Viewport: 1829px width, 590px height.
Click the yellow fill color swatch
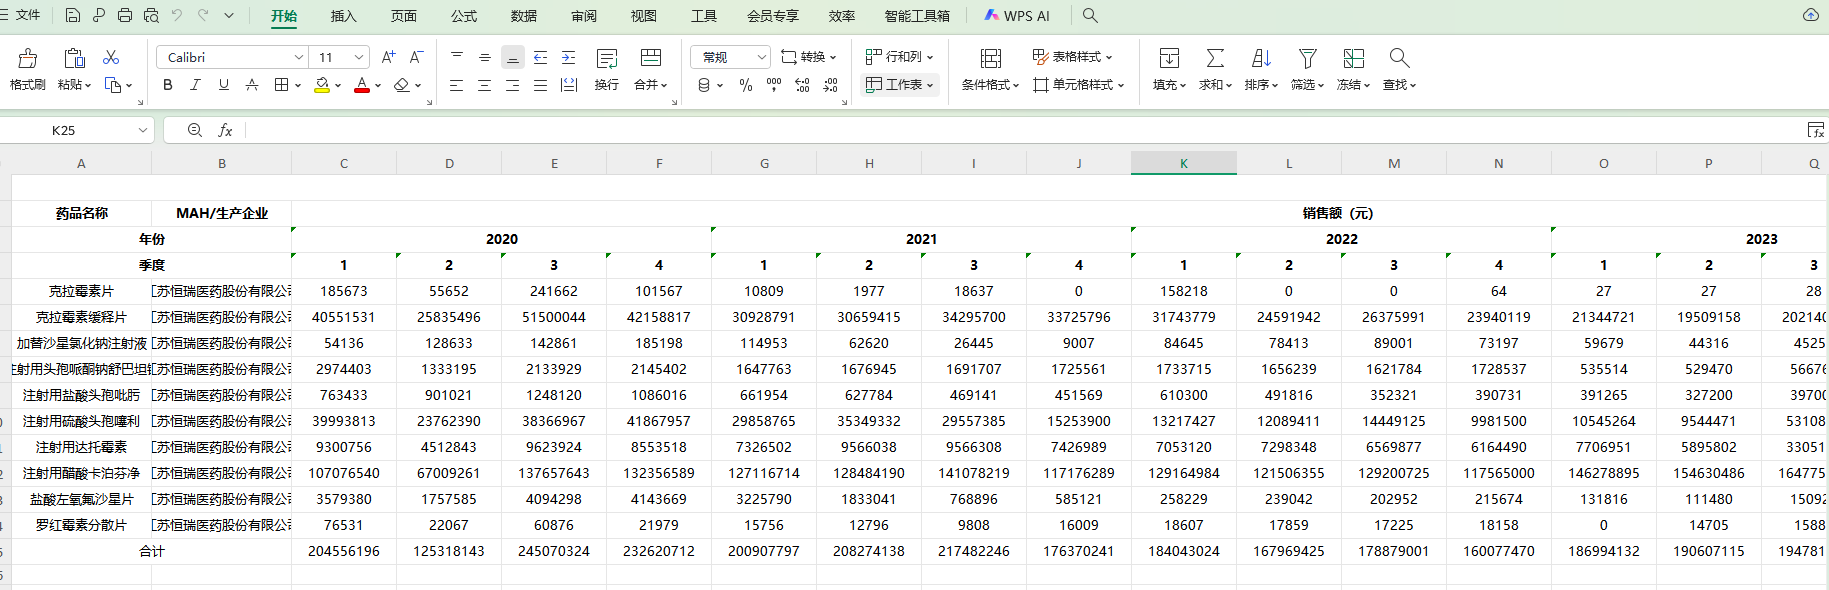coord(322,85)
